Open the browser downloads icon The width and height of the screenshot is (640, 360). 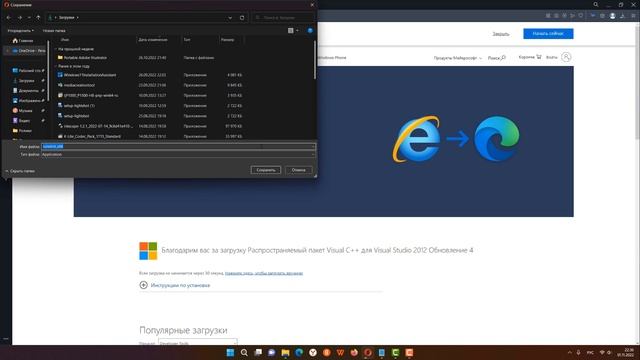[x=622, y=16]
